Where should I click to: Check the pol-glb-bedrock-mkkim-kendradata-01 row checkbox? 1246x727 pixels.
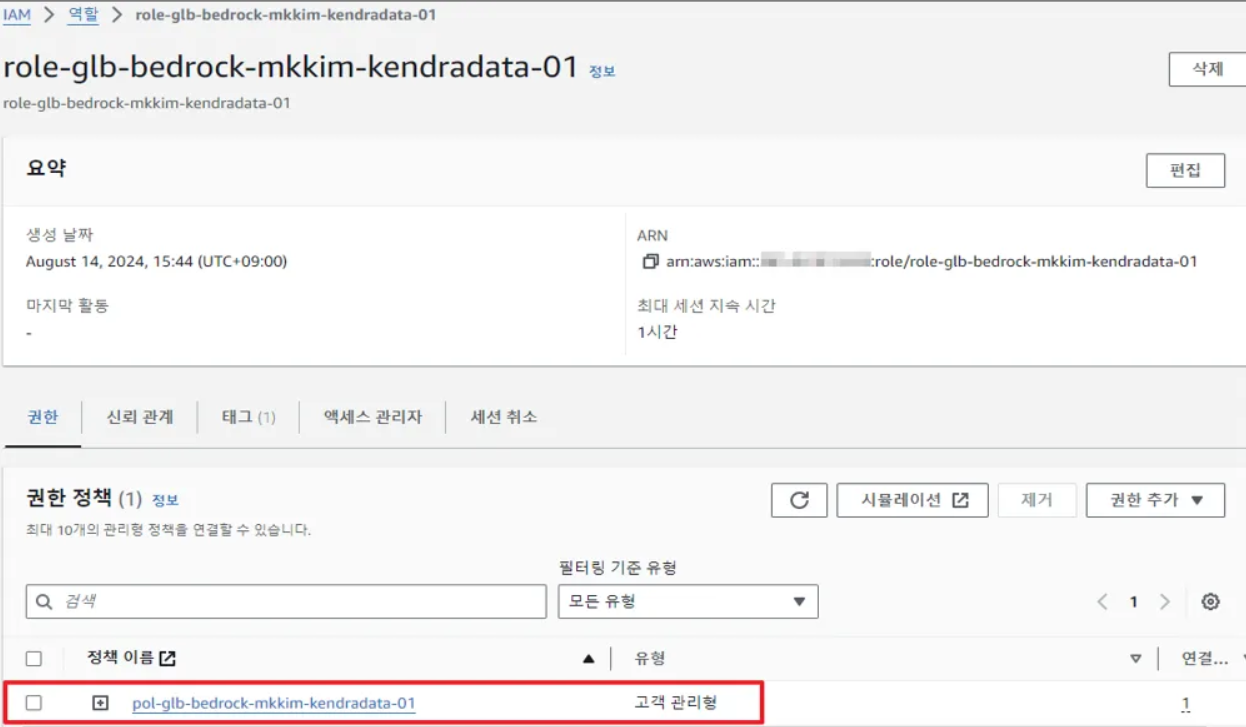[x=34, y=703]
